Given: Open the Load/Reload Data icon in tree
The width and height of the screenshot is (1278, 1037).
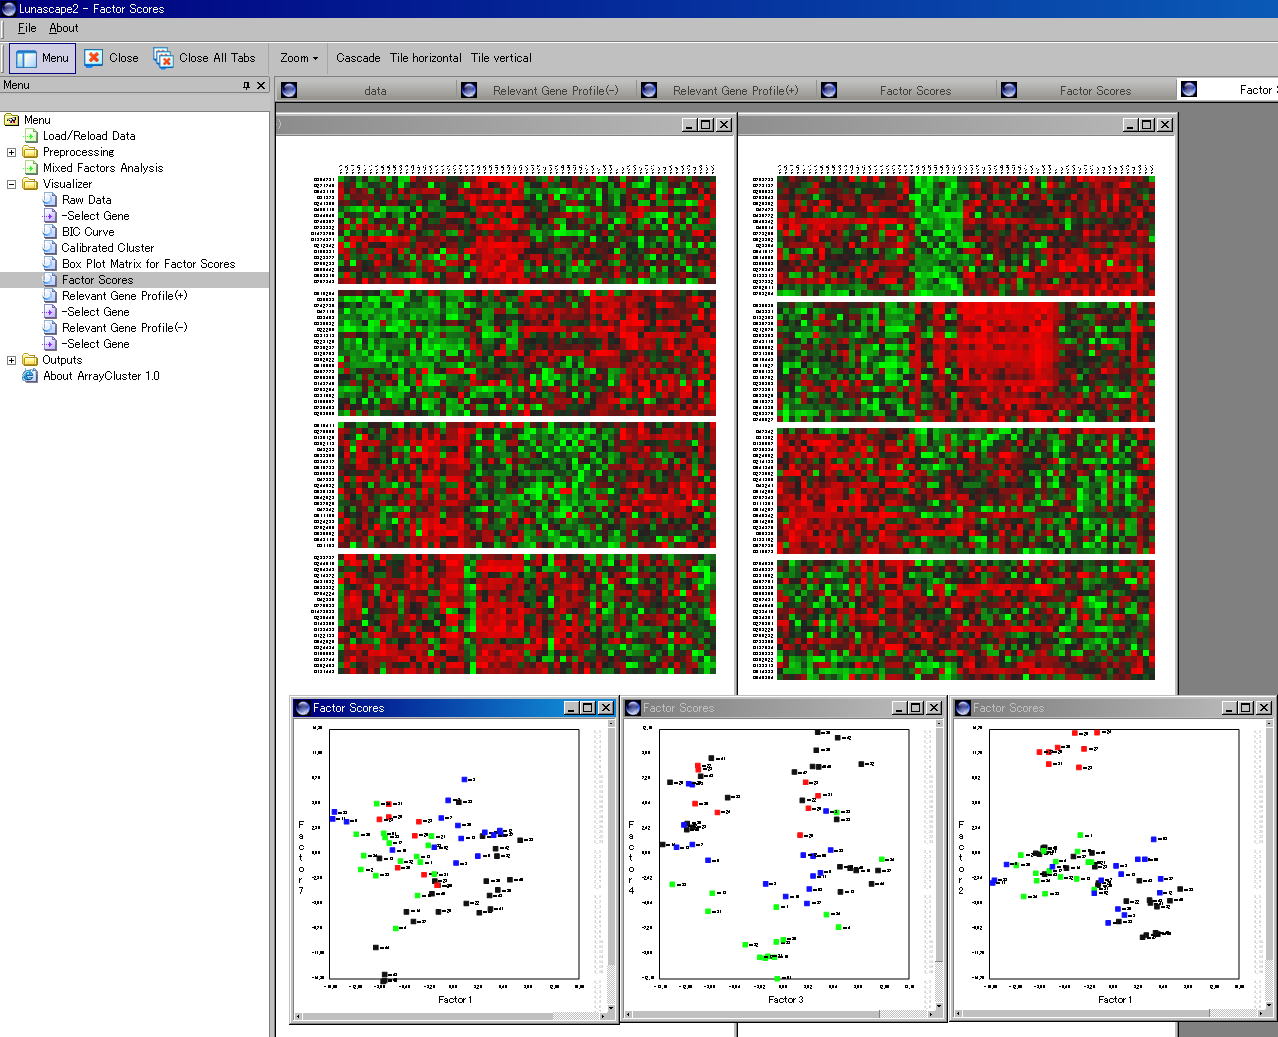Looking at the screenshot, I should click(x=31, y=136).
